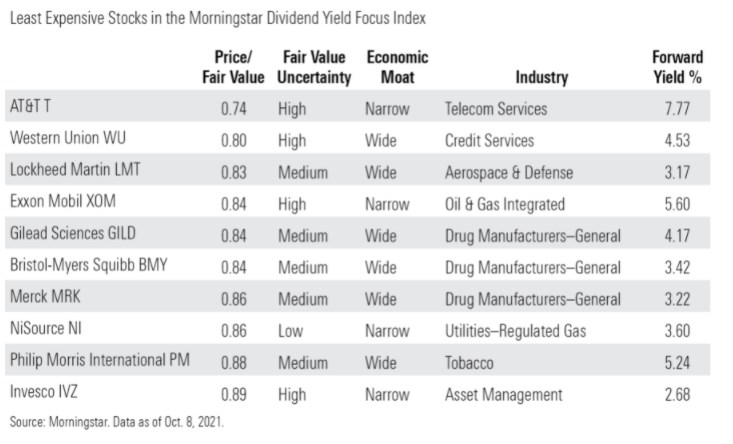Click the Merck MRK stock name
The image size is (733, 444).
click(x=47, y=299)
